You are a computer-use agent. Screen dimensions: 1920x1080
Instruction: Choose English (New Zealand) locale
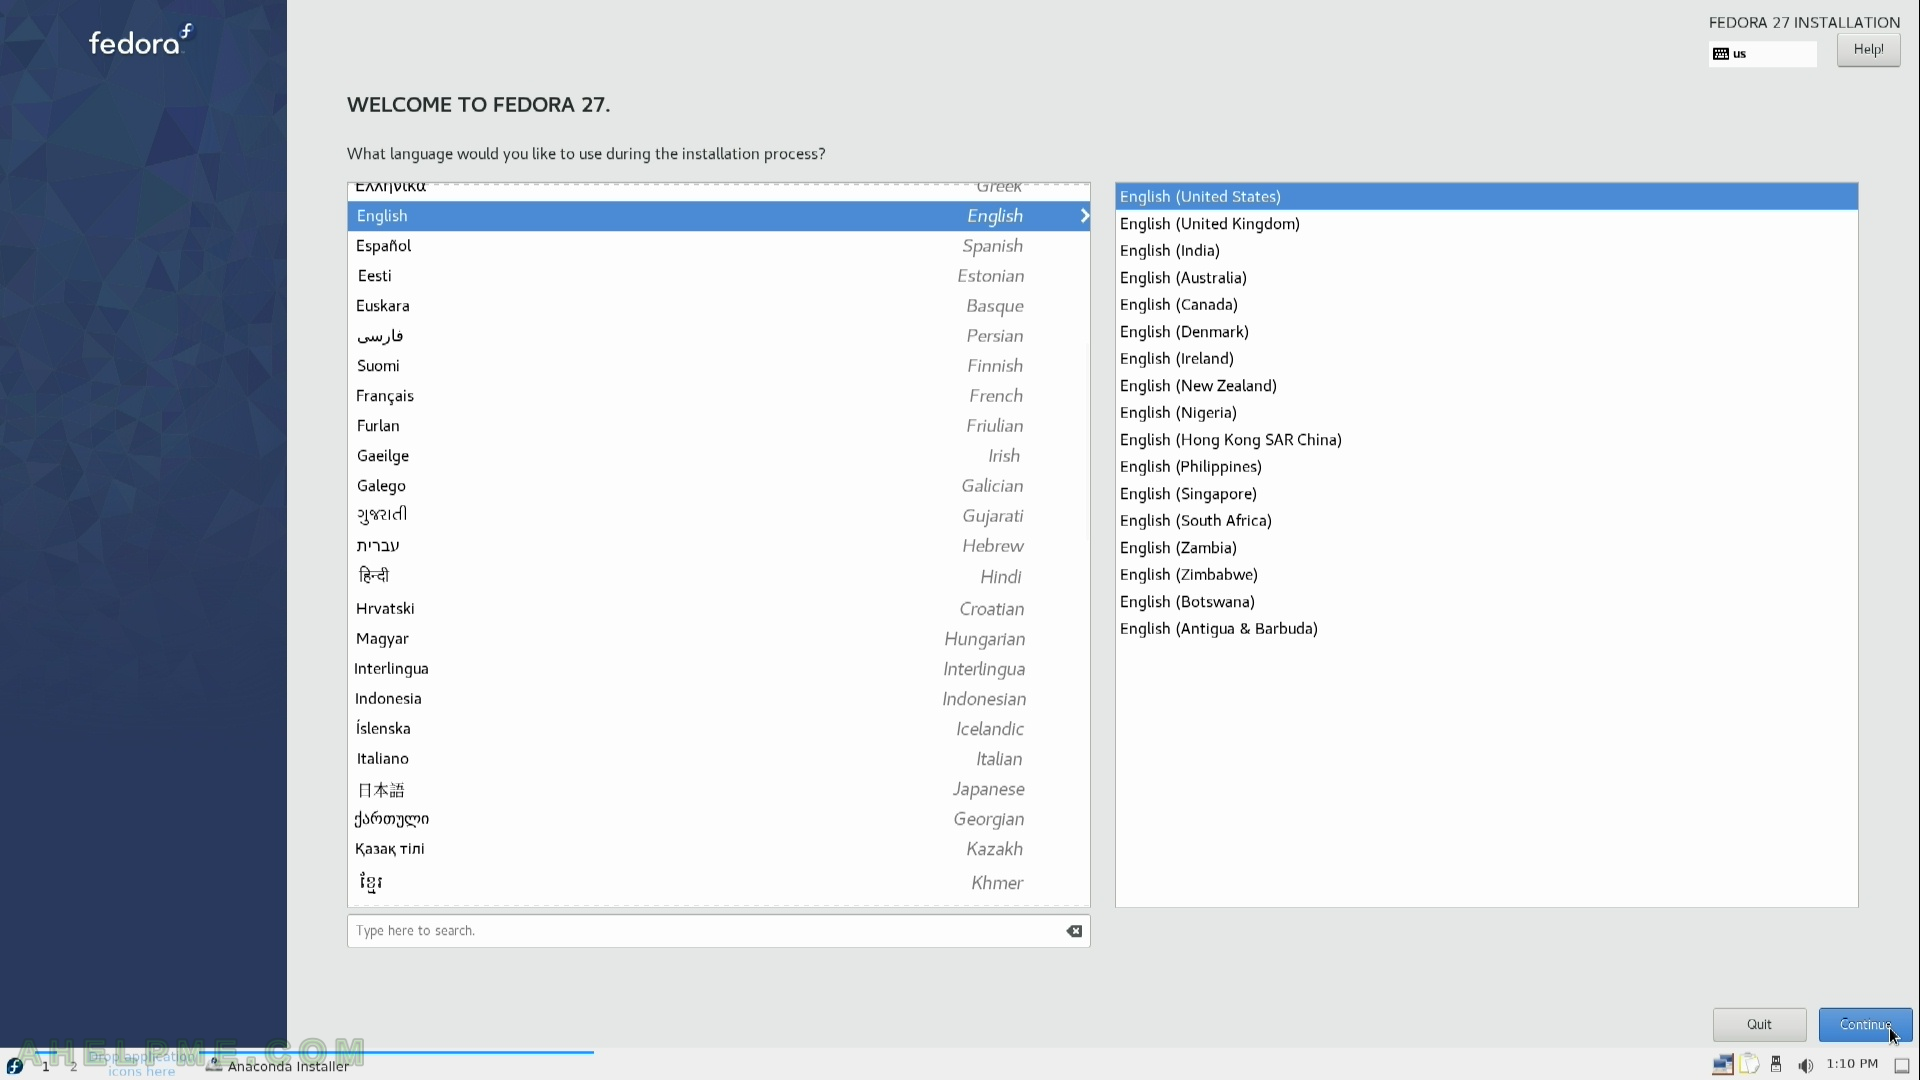click(1486, 386)
